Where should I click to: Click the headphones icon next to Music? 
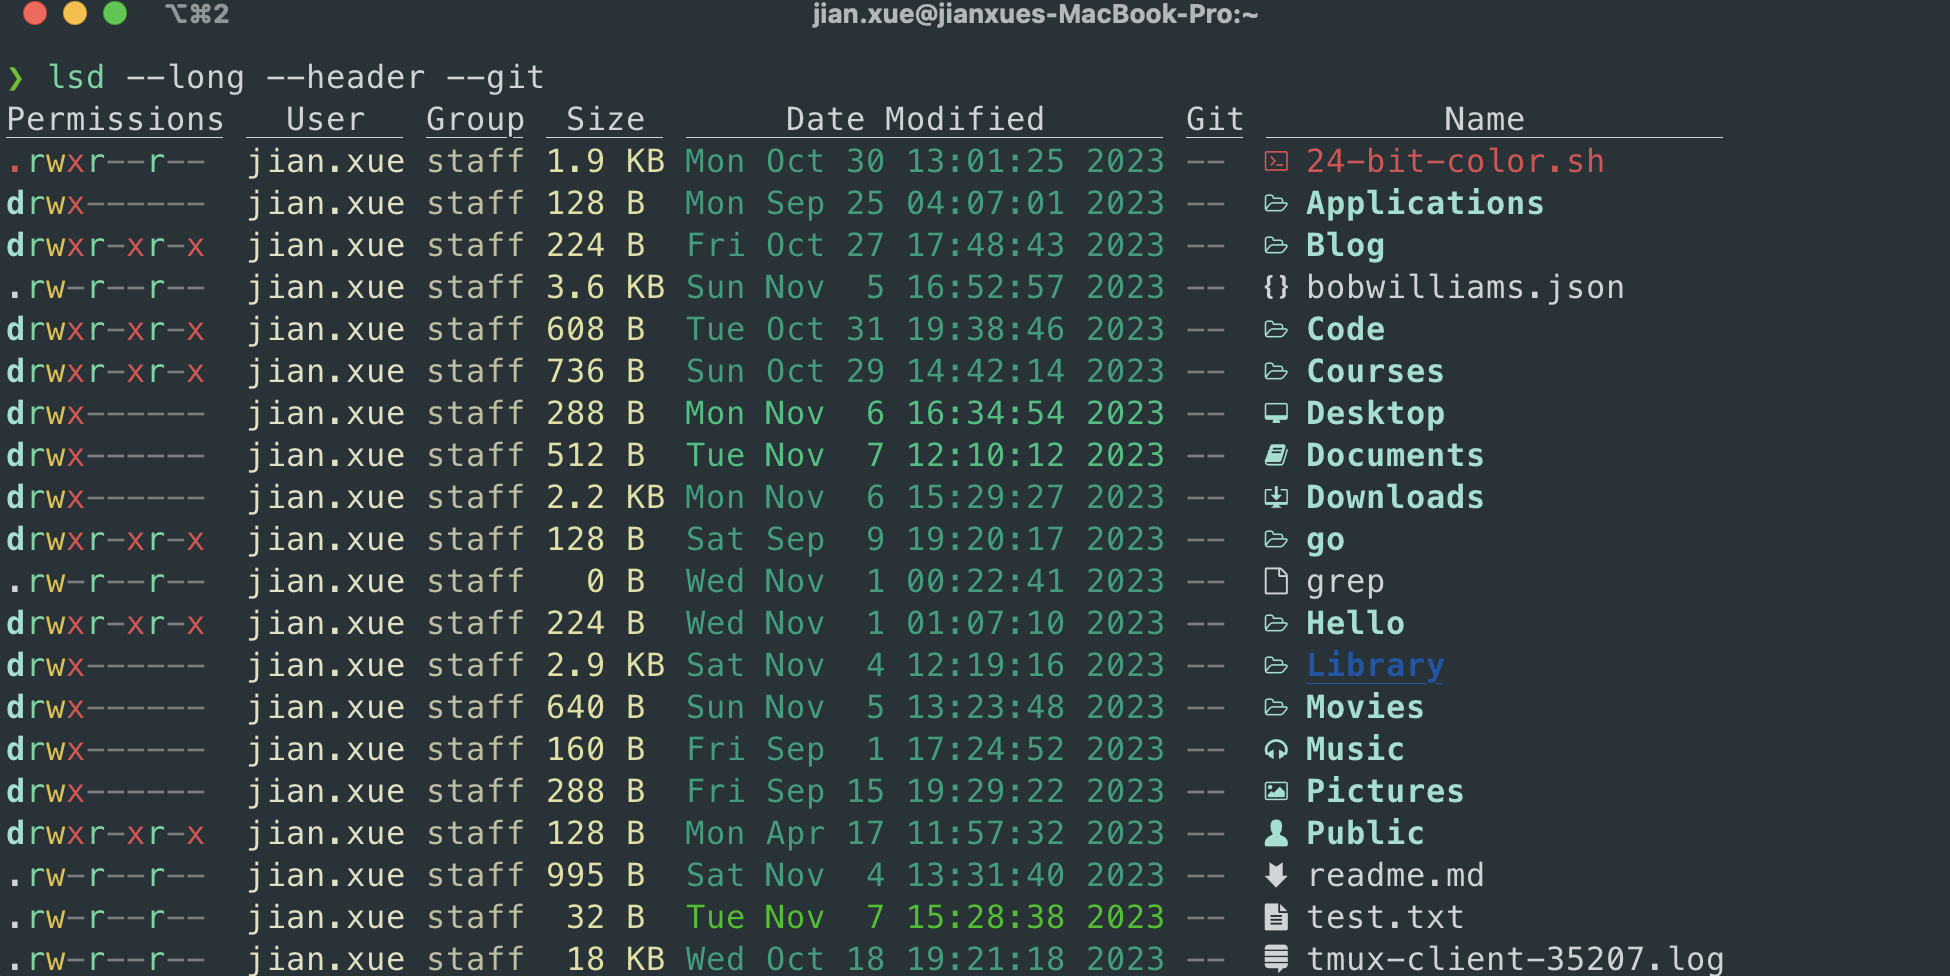coord(1276,749)
